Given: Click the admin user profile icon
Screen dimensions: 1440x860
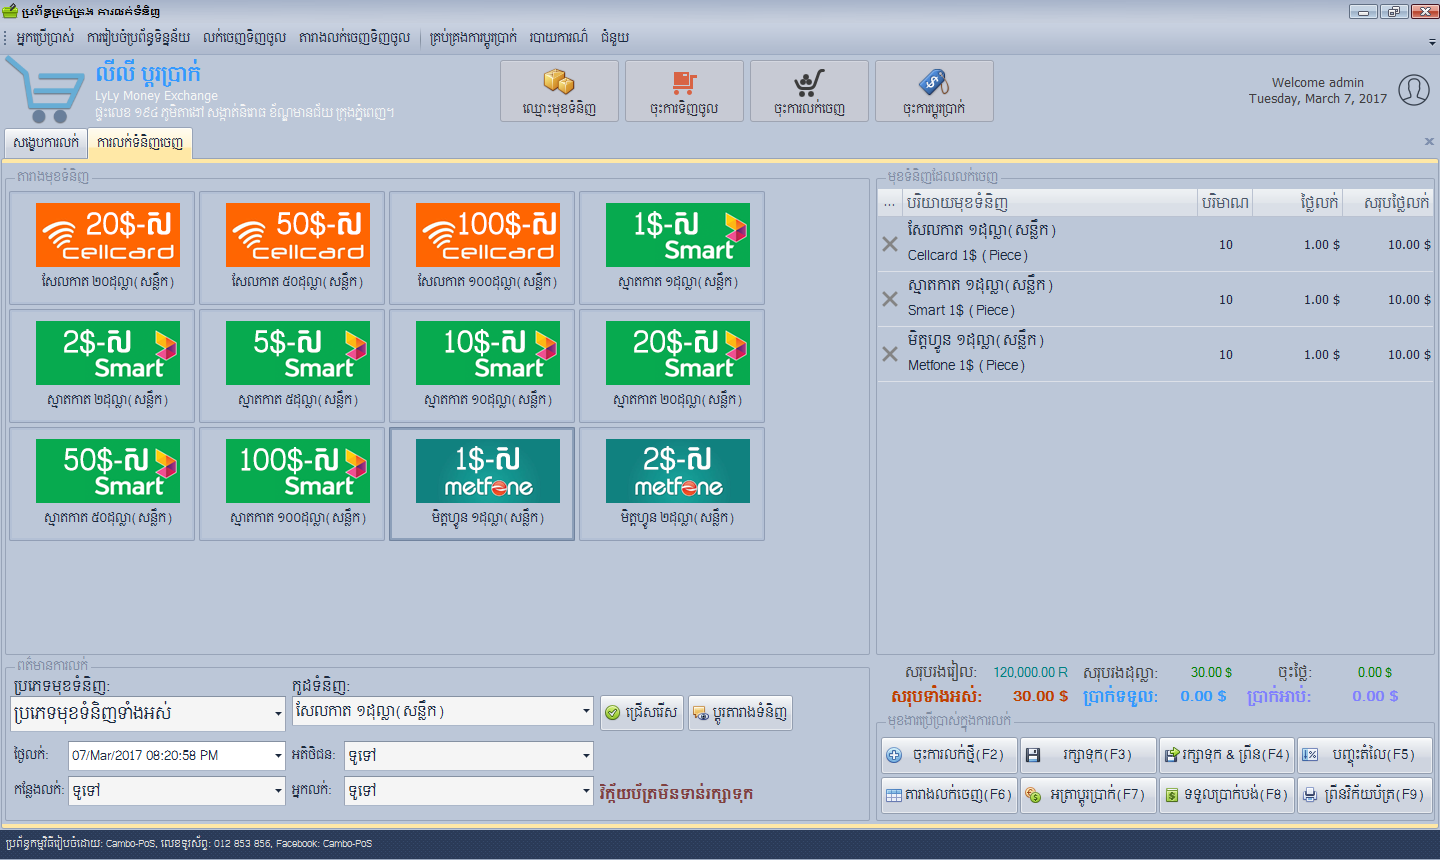Looking at the screenshot, I should pos(1413,90).
